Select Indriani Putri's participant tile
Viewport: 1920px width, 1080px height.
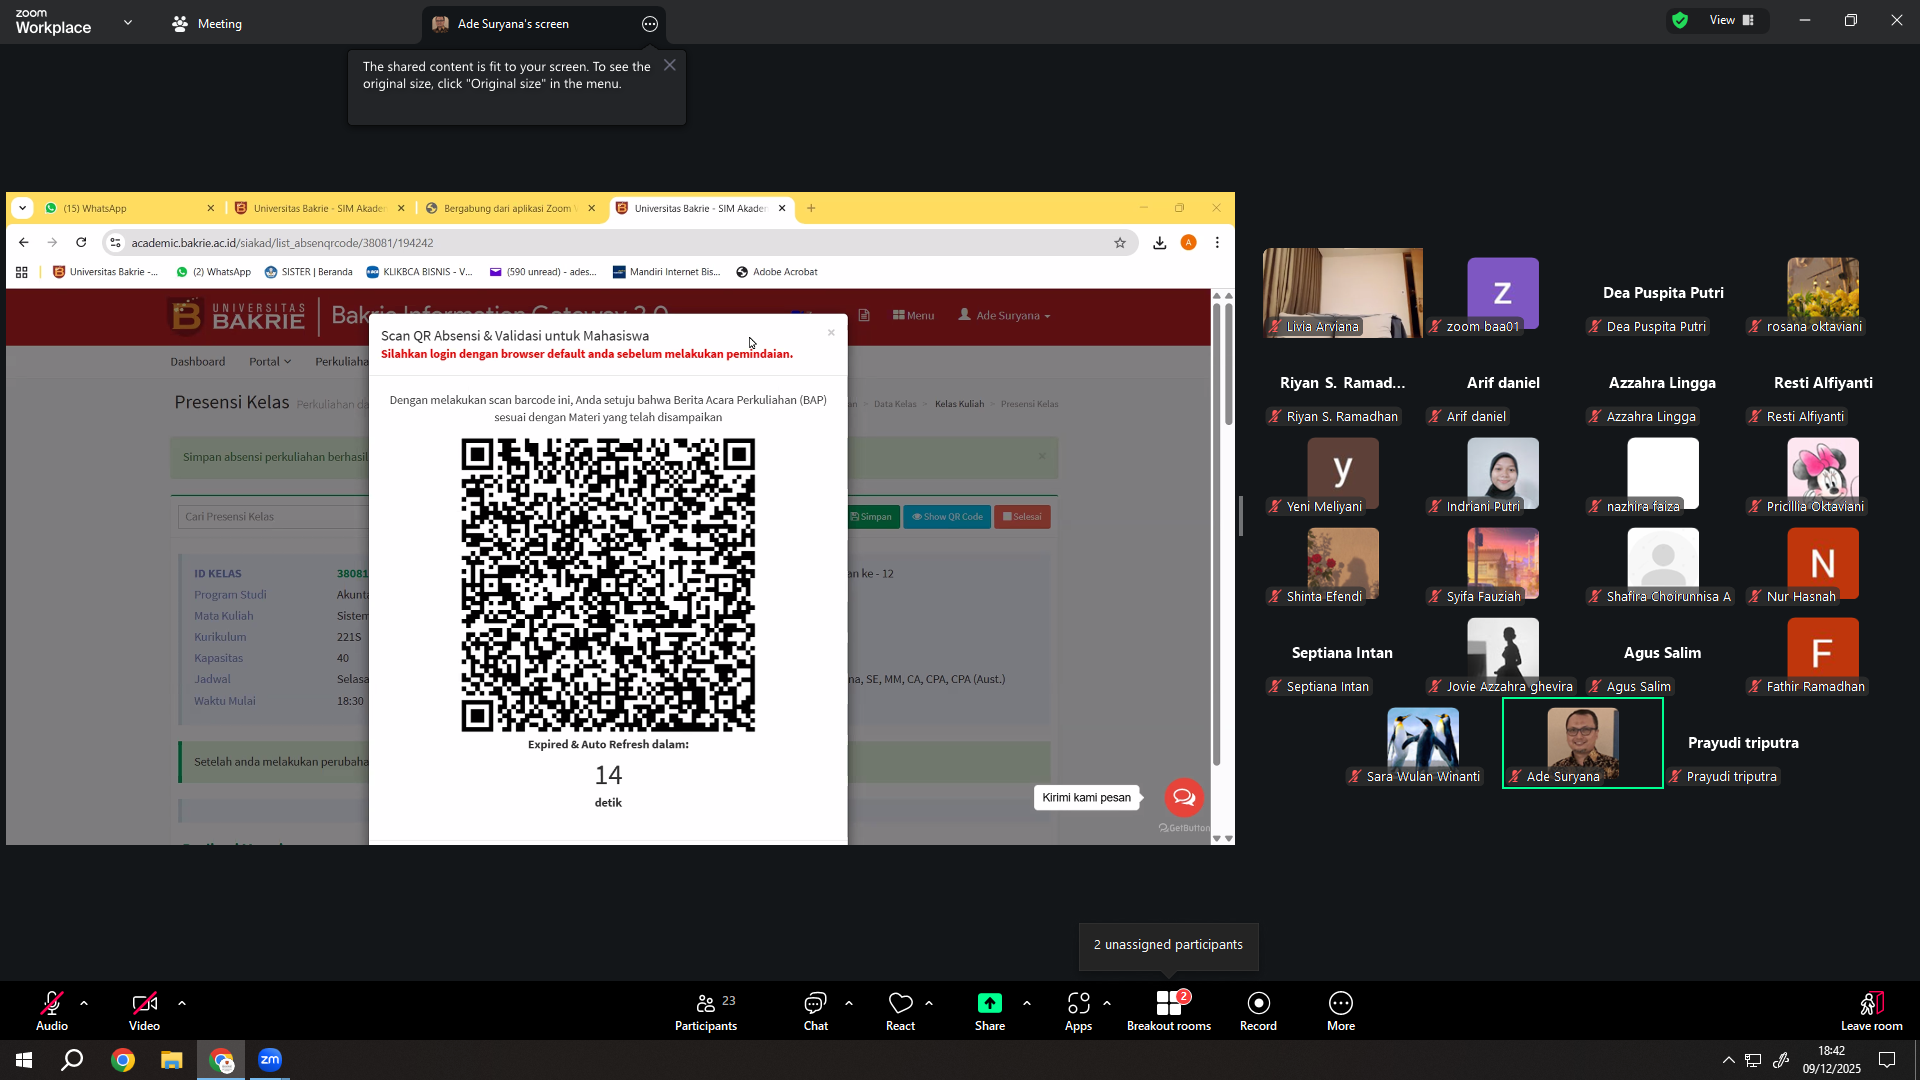1502,475
